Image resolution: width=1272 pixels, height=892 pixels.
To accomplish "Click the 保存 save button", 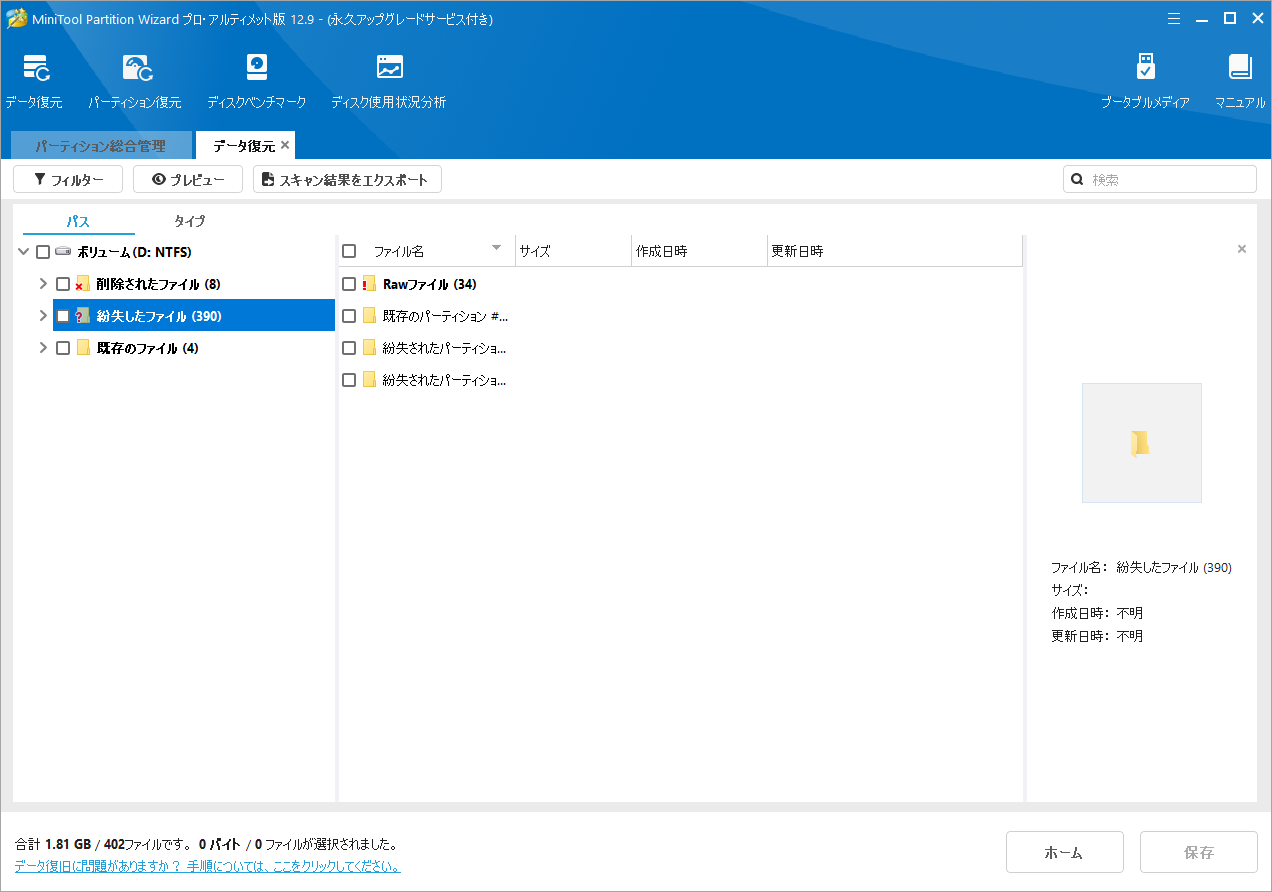I will pyautogui.click(x=1199, y=852).
